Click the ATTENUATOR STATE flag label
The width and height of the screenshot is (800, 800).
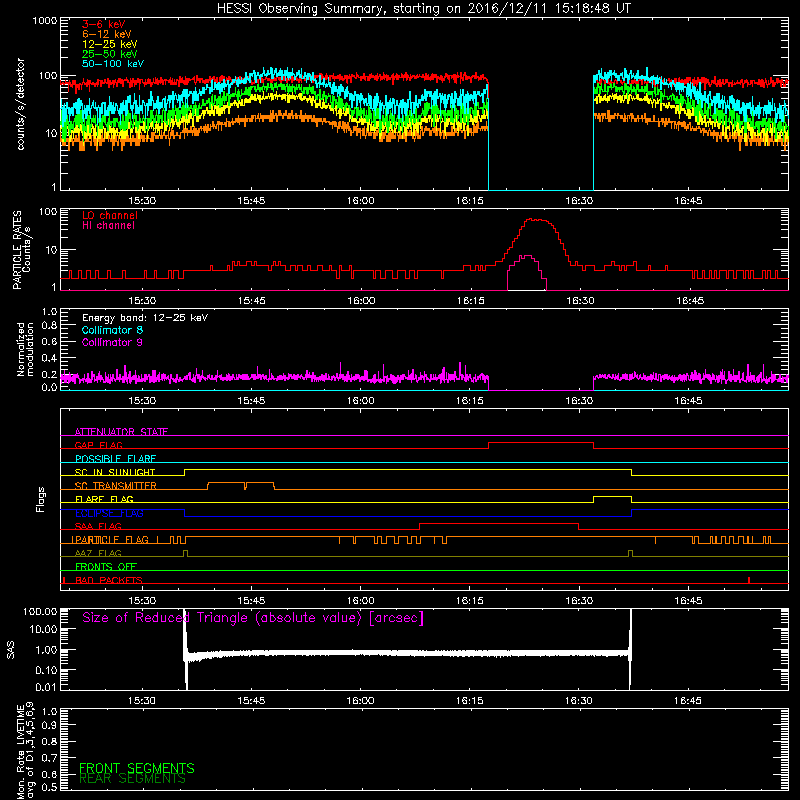[x=121, y=432]
